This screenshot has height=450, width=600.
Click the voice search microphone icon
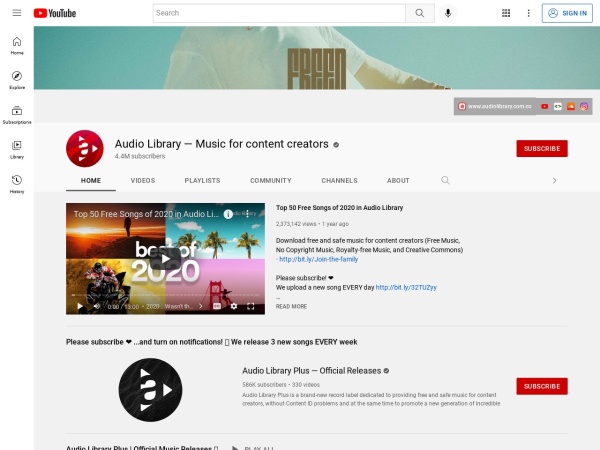pos(447,13)
